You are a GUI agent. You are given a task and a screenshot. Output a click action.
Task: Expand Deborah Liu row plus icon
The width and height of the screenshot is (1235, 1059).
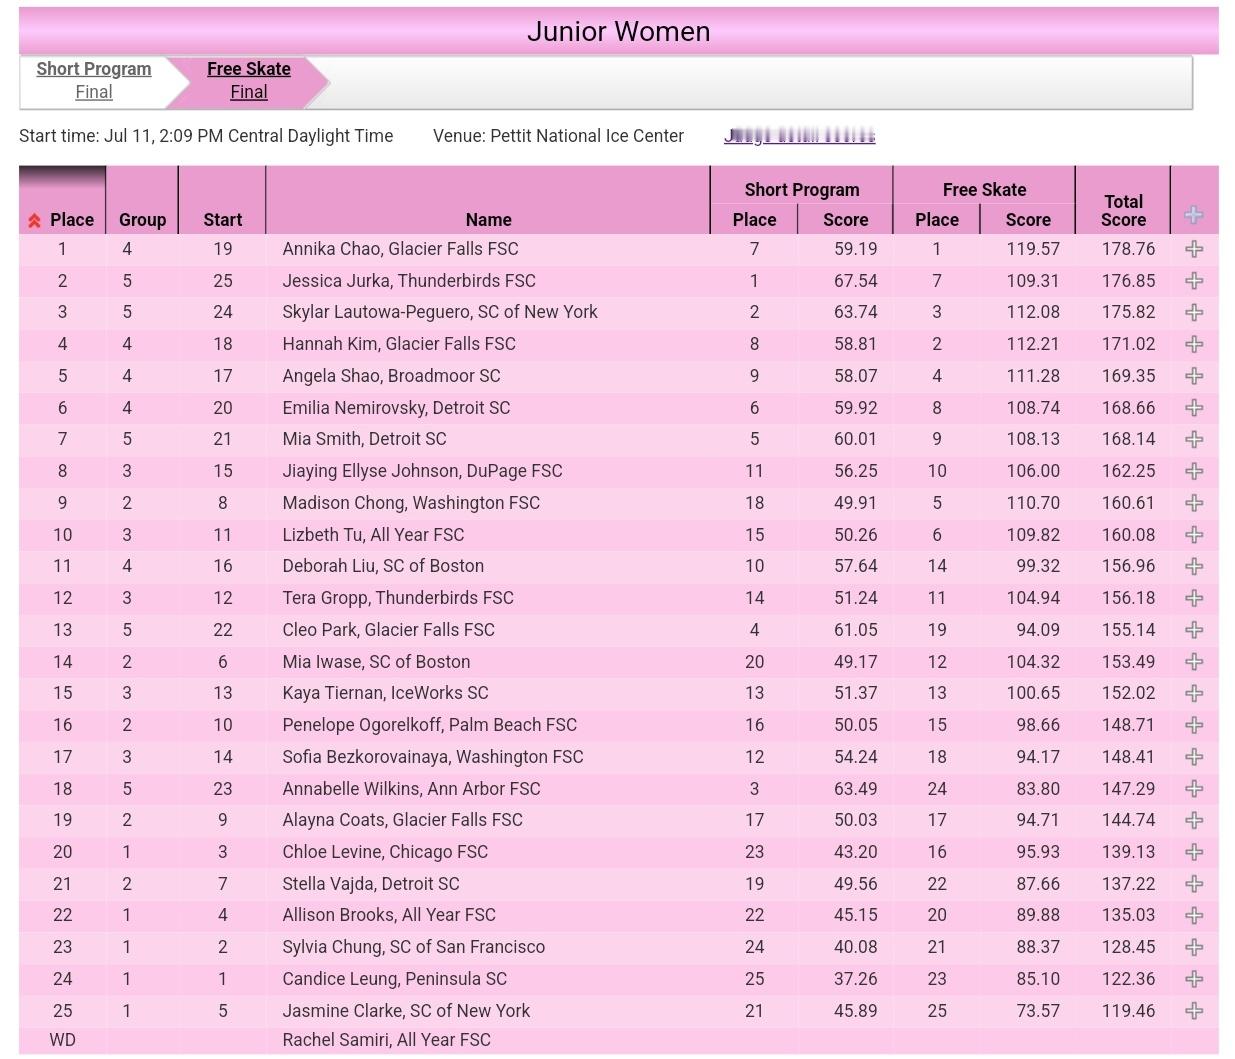click(x=1194, y=566)
